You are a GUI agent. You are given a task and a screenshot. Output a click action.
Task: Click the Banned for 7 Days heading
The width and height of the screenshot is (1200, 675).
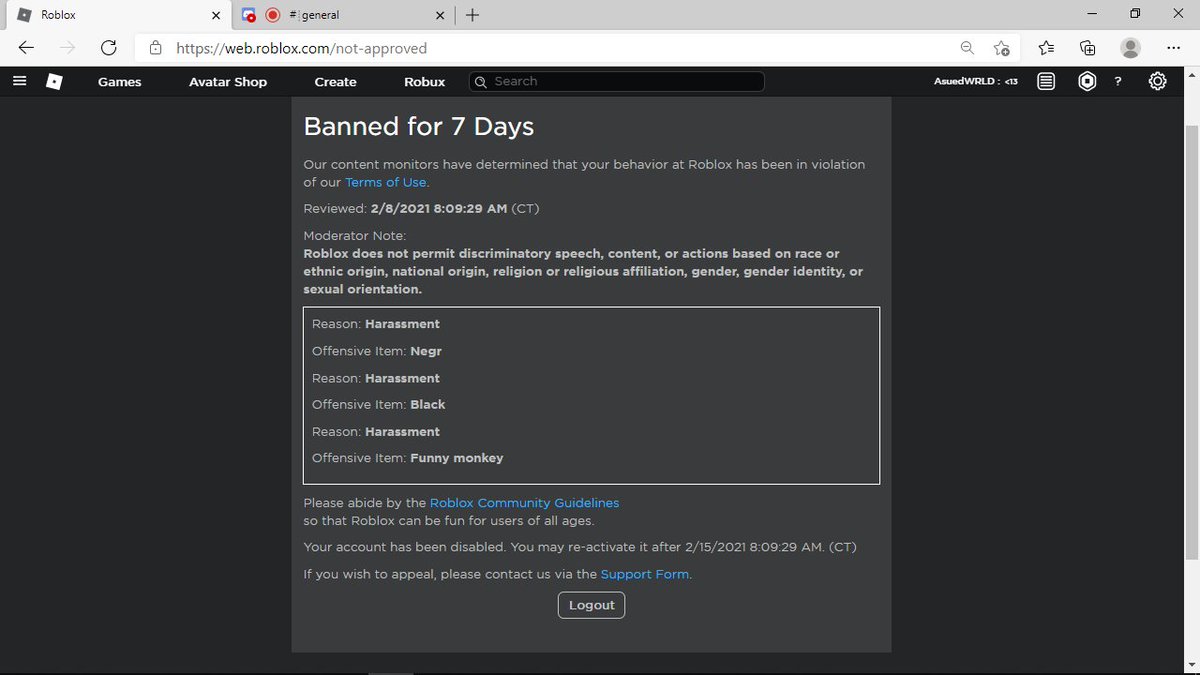(419, 127)
